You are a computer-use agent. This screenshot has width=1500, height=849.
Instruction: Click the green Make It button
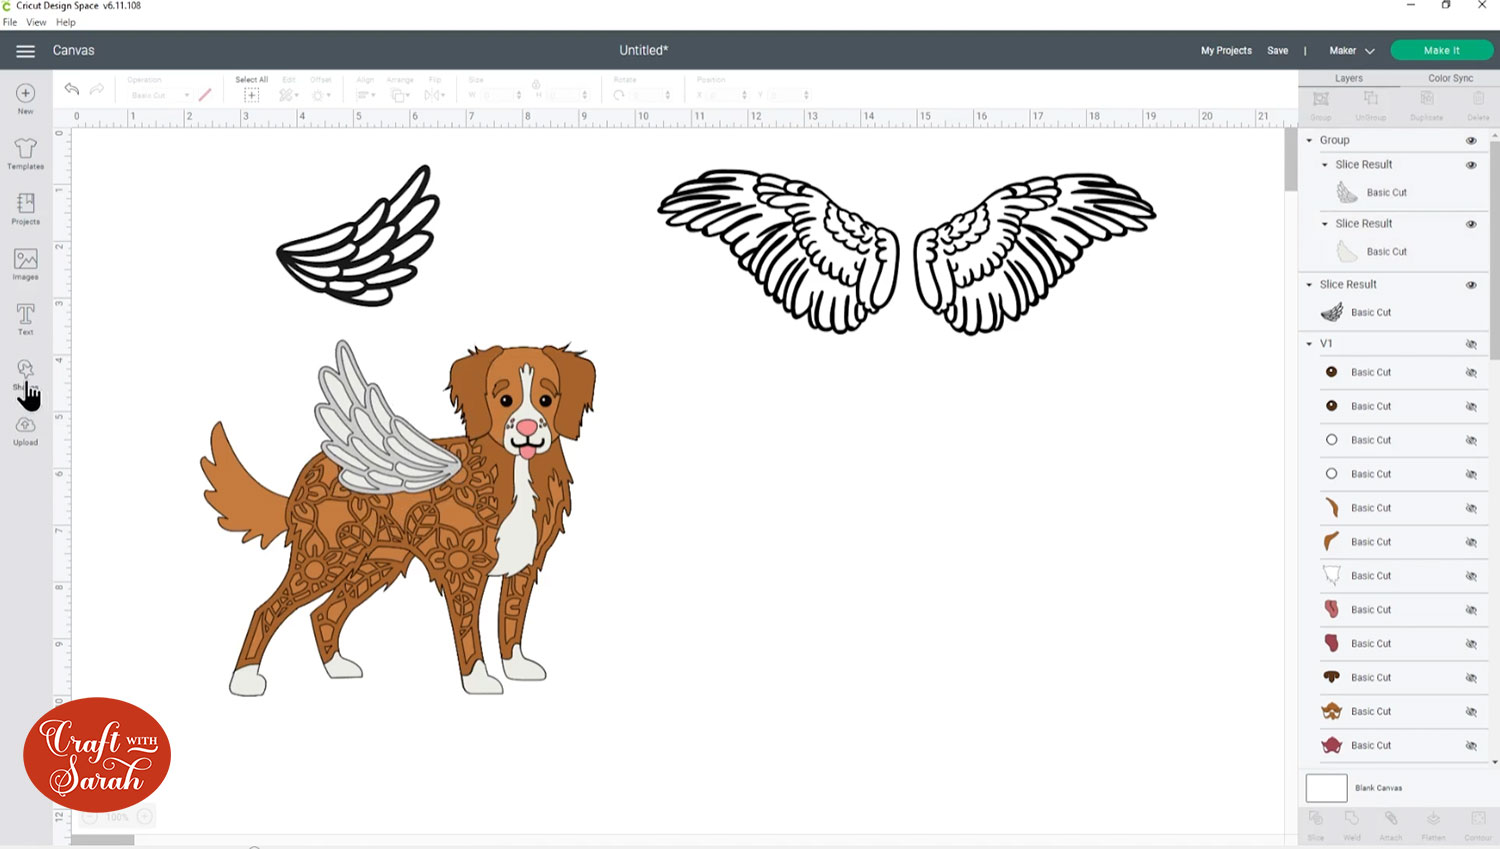point(1441,50)
